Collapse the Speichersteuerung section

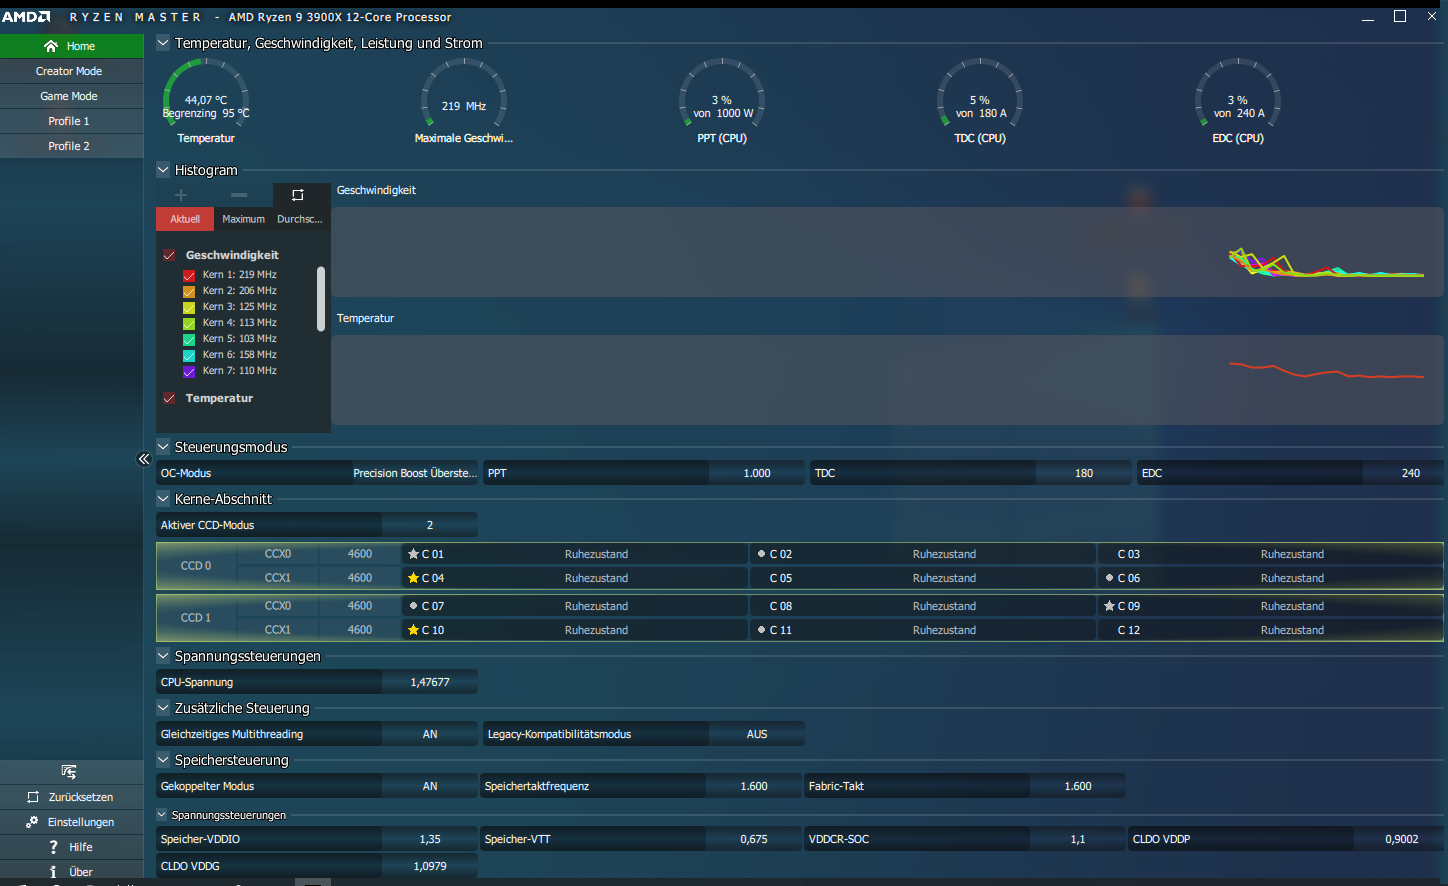coord(163,760)
